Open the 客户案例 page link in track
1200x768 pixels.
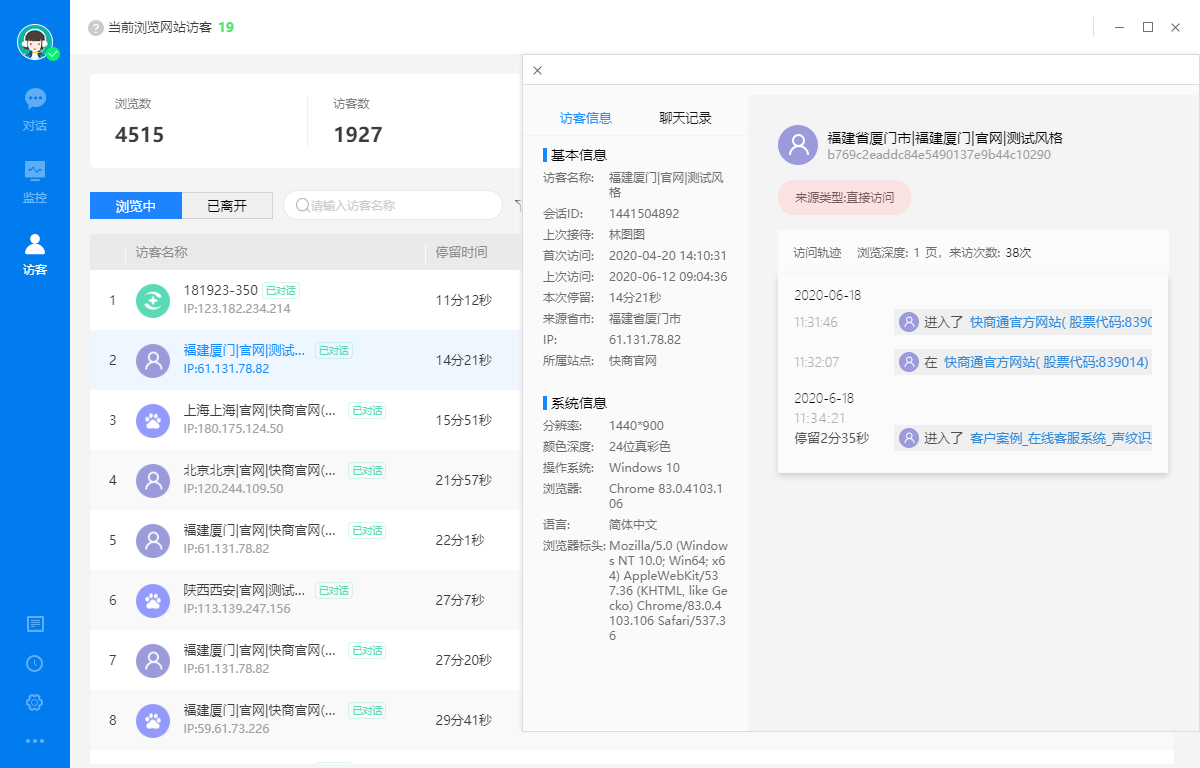tap(1060, 438)
